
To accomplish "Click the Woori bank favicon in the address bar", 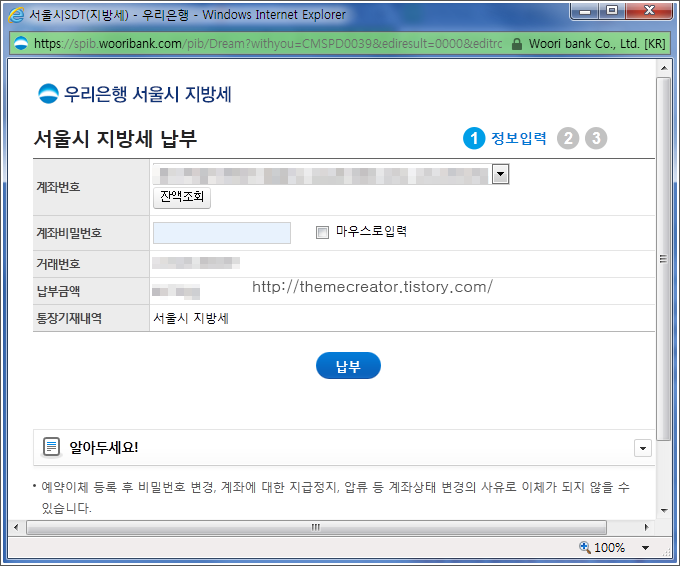I will pyautogui.click(x=21, y=43).
